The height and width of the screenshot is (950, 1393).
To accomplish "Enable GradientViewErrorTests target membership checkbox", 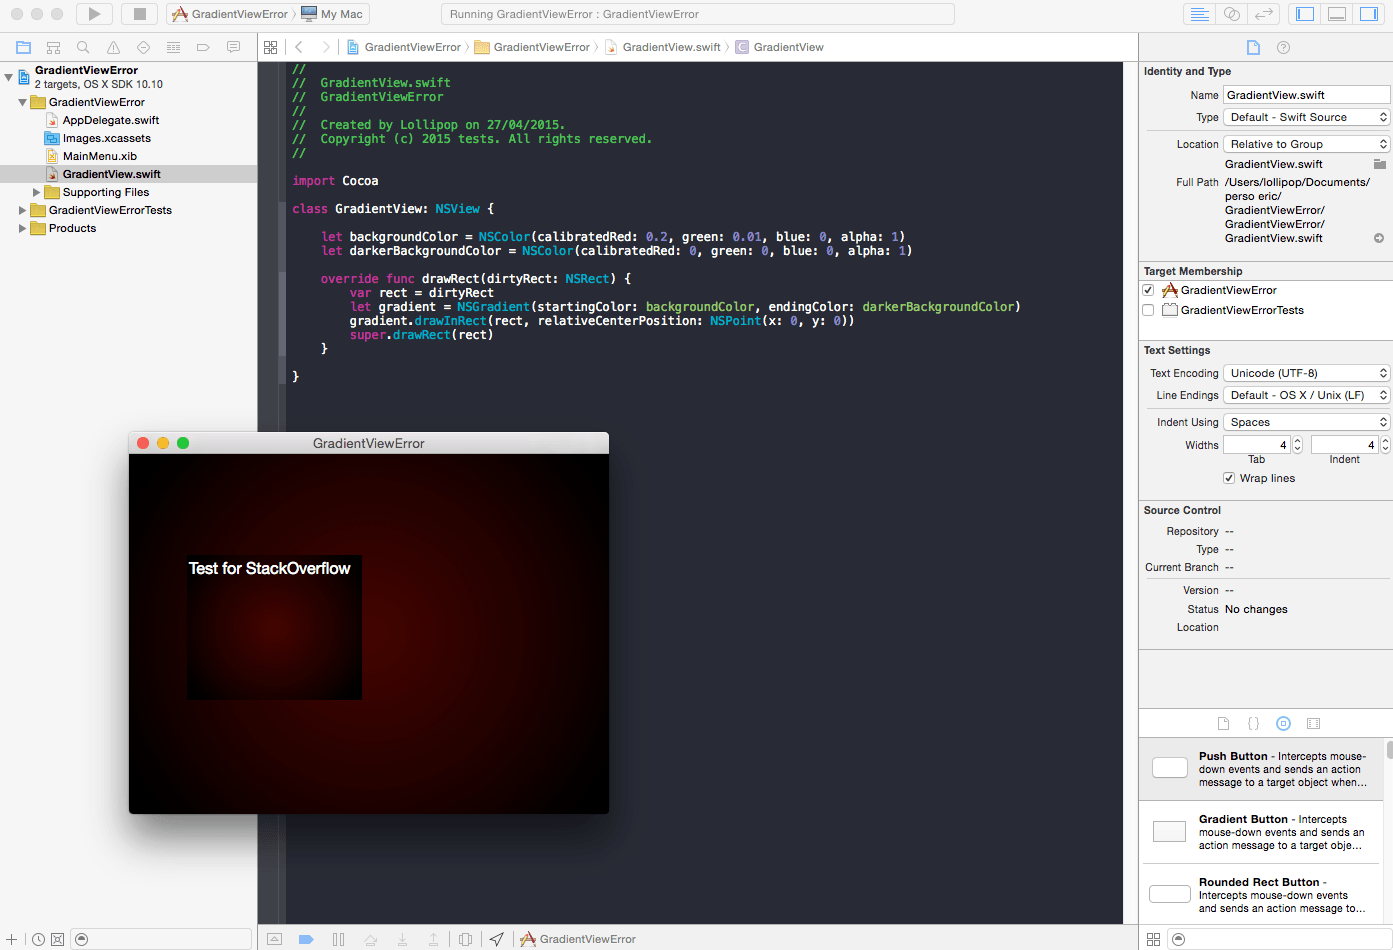I will 1148,310.
